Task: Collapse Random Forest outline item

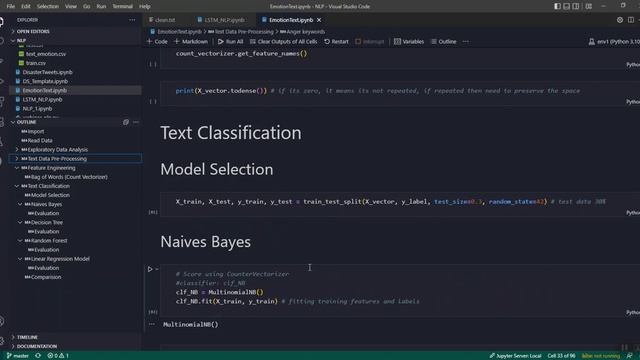Action: point(20,240)
